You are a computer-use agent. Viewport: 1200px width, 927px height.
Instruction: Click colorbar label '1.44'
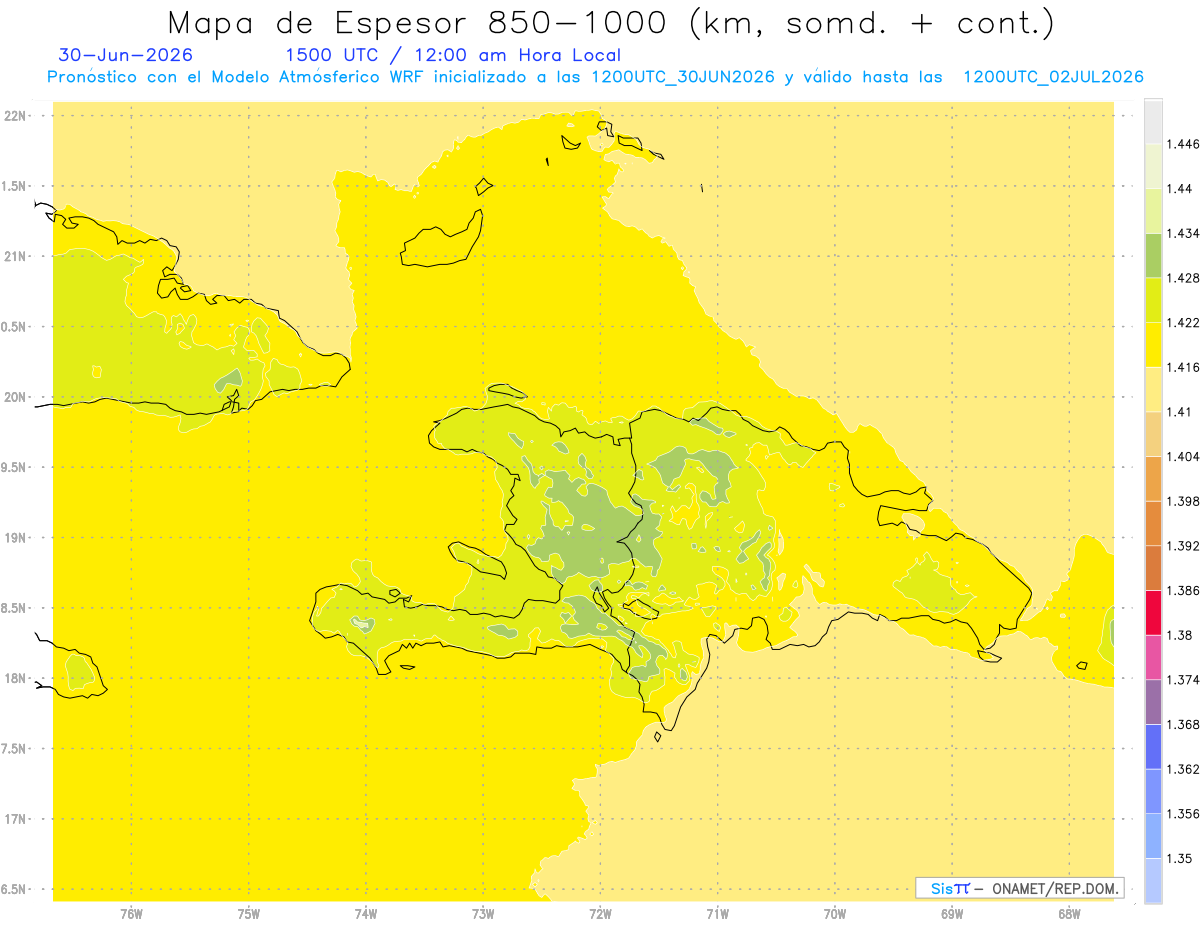point(1180,189)
